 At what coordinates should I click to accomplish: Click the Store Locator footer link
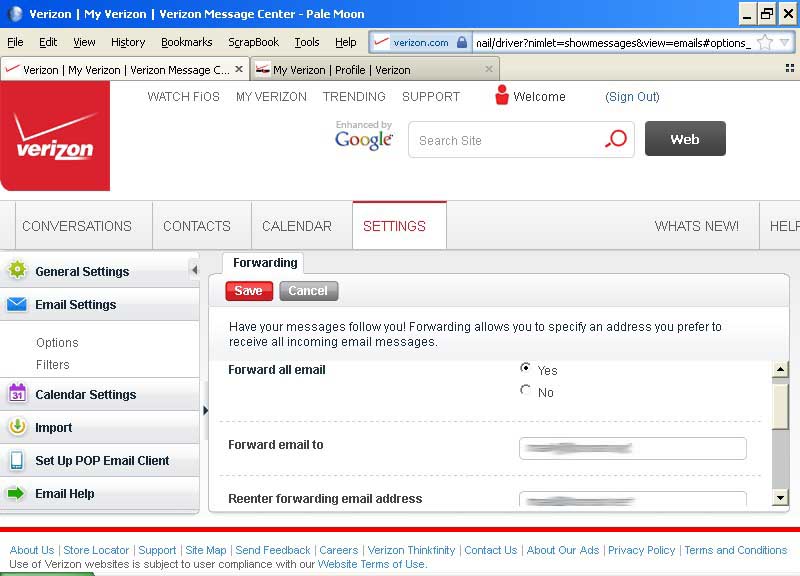96,550
